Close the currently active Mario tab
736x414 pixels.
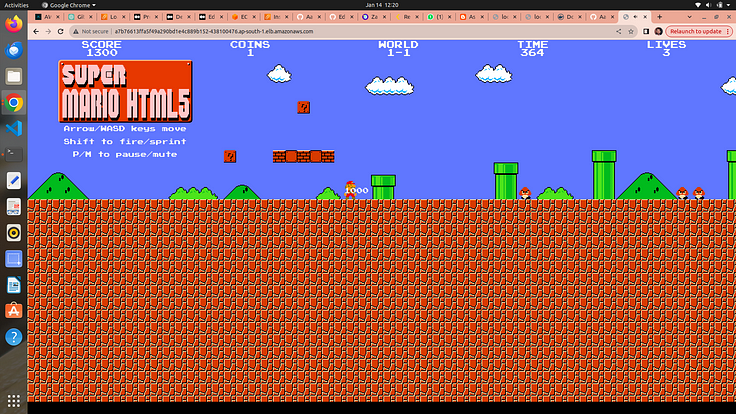point(645,17)
